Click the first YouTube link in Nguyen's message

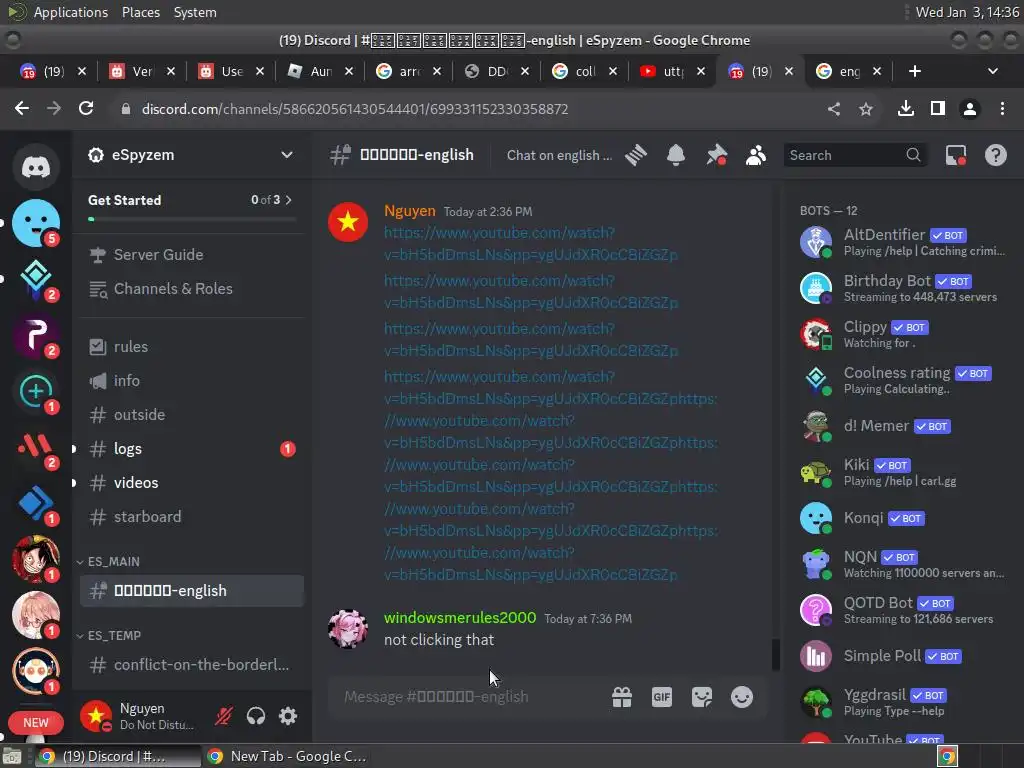(x=530, y=244)
